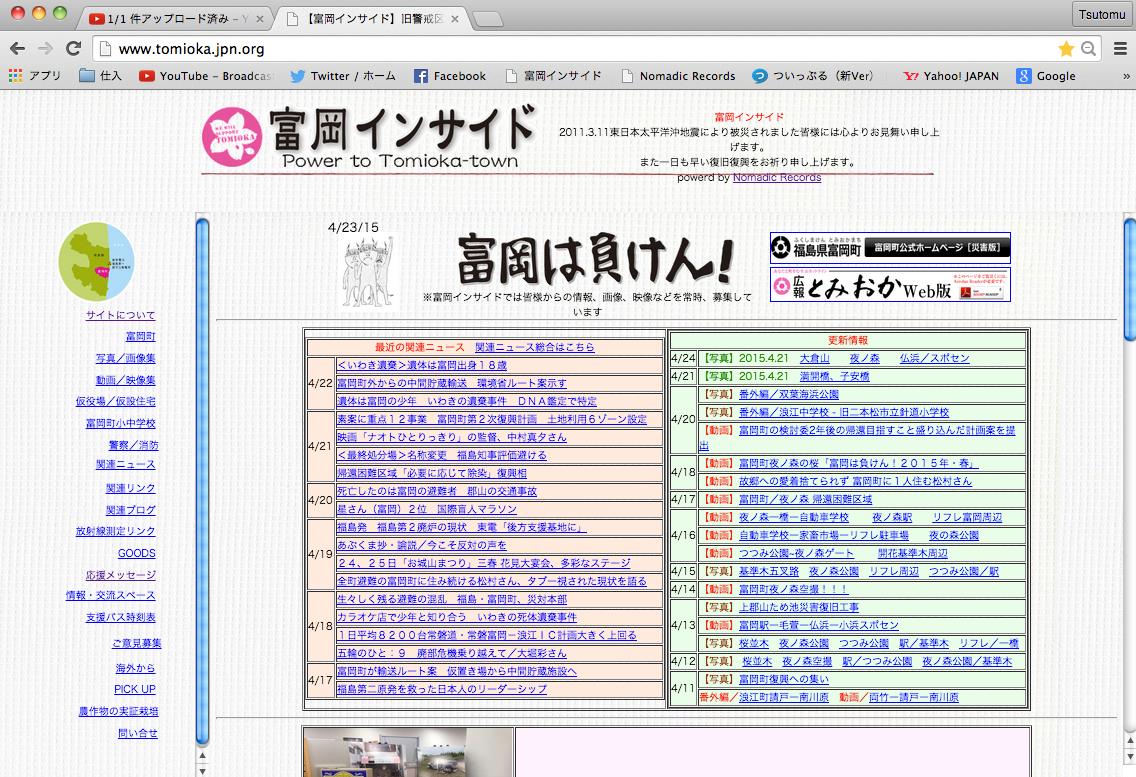The height and width of the screenshot is (777, 1136).
Task: Open the 富岡インサイド bookmark
Action: point(554,75)
